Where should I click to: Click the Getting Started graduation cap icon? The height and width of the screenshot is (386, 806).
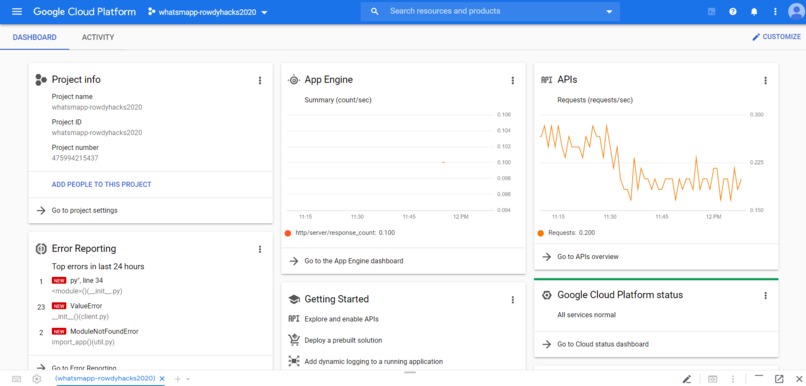pos(294,299)
